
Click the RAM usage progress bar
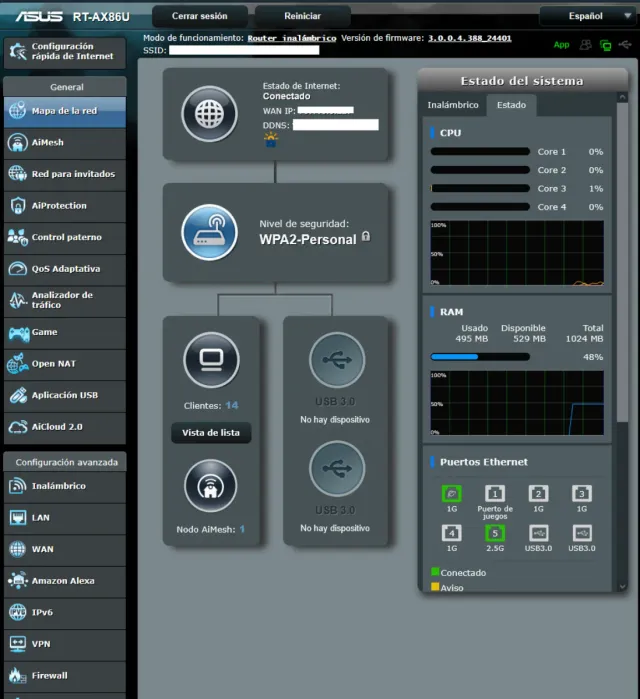[x=480, y=357]
